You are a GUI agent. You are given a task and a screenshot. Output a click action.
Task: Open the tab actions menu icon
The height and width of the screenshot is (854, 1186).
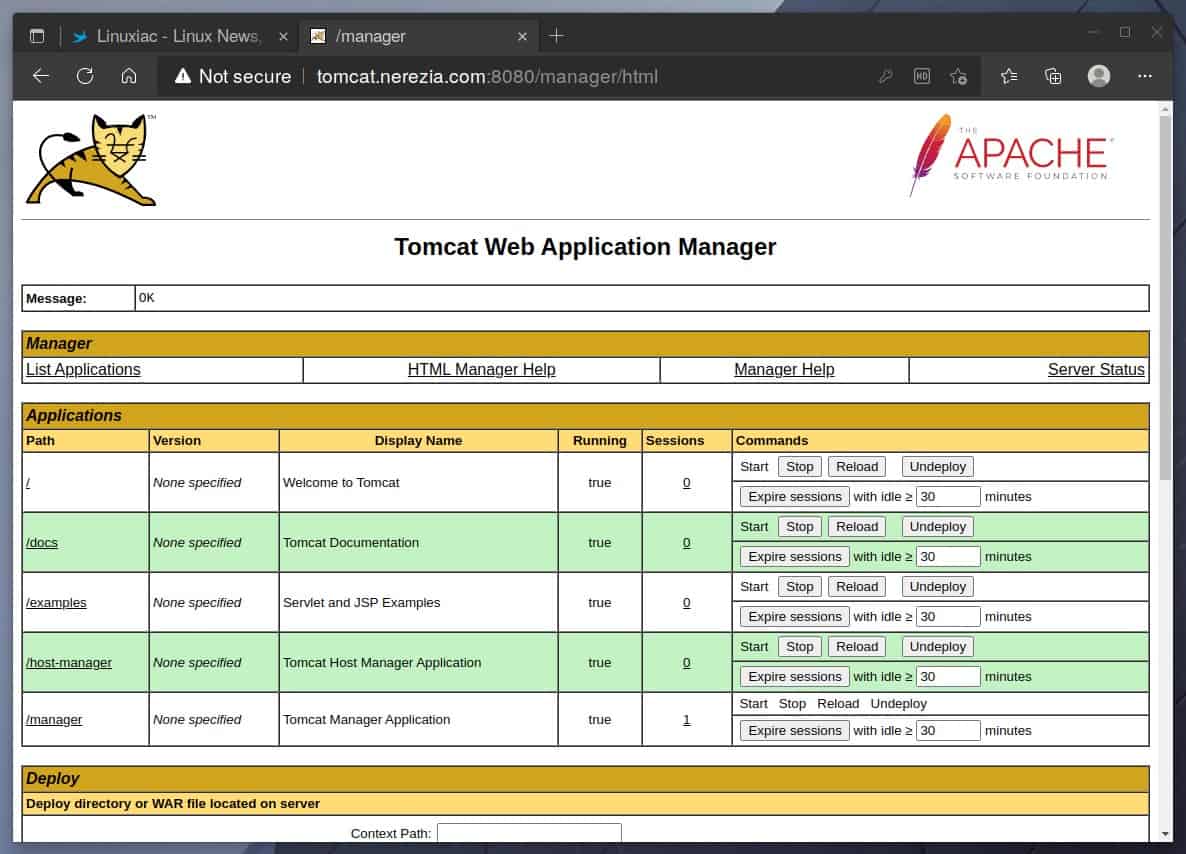tap(36, 36)
